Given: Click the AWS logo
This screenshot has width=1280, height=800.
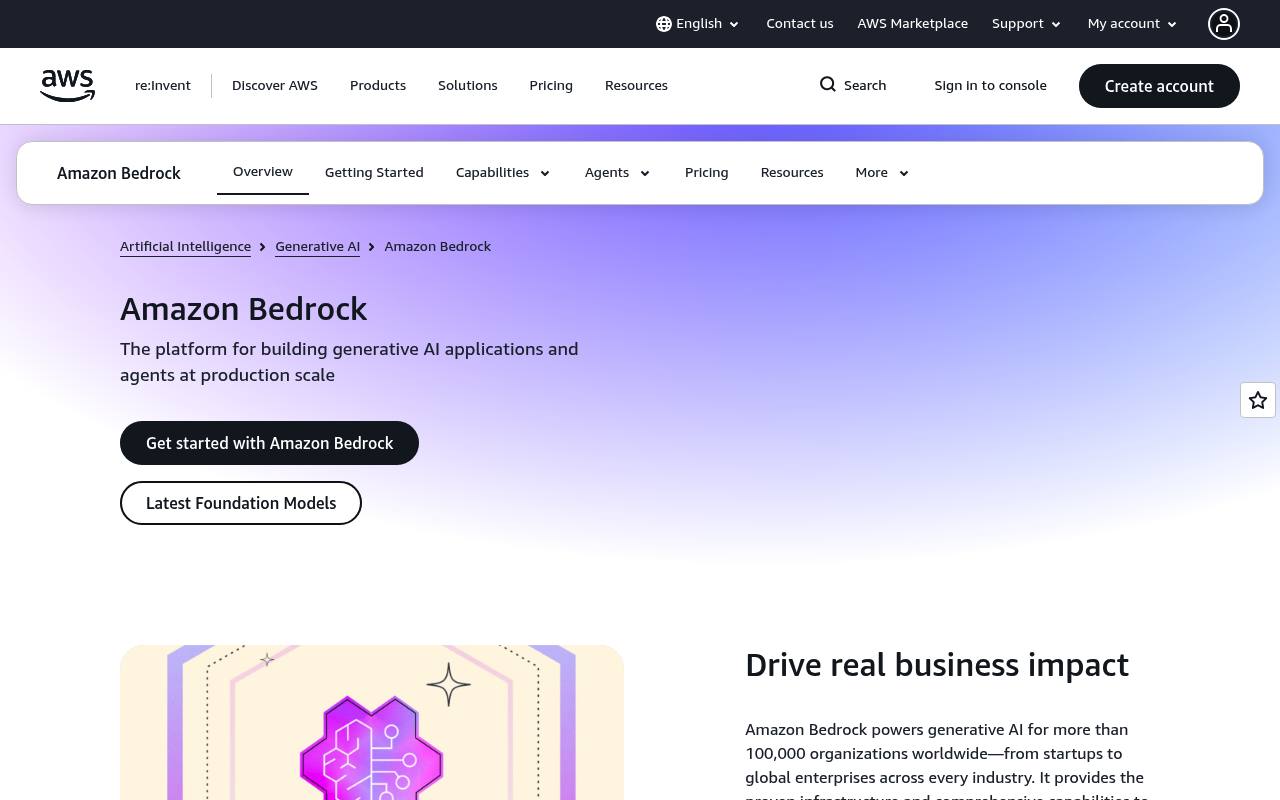Looking at the screenshot, I should (67, 86).
